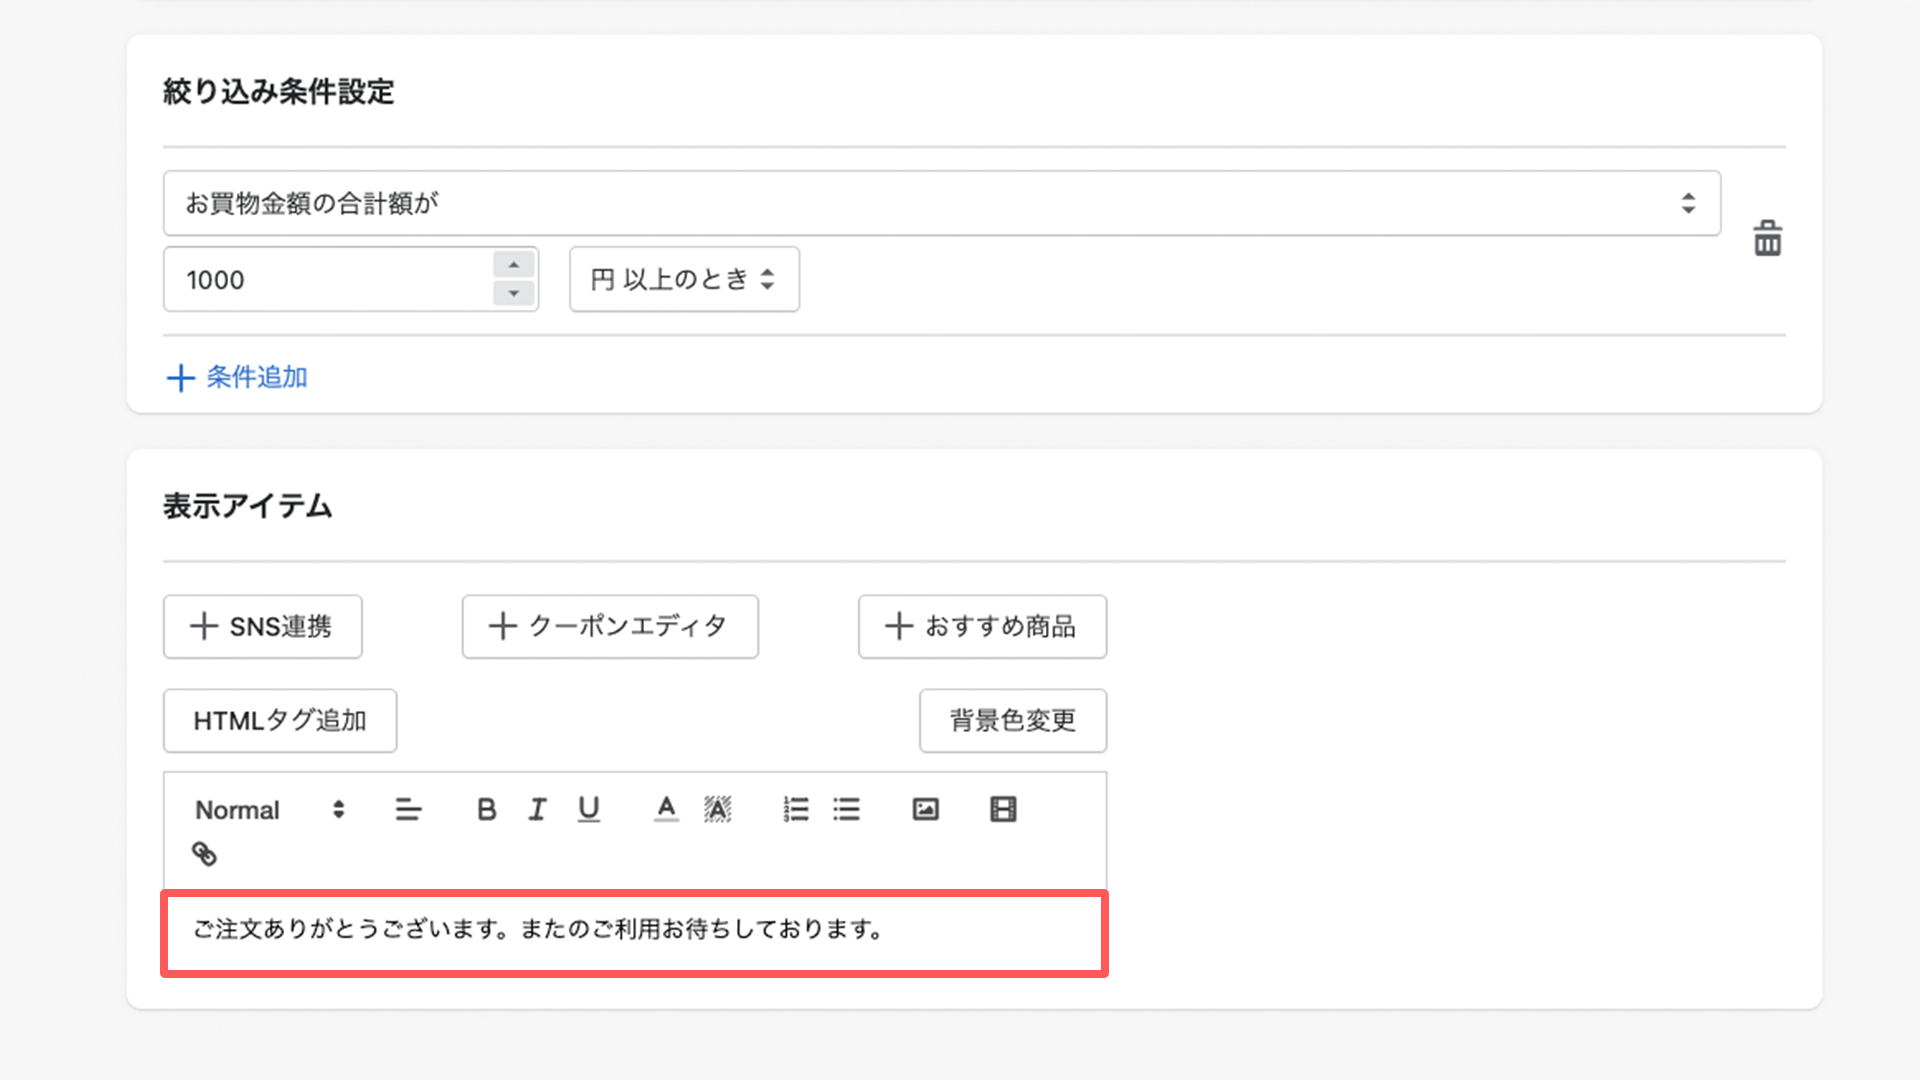Viewport: 1920px width, 1080px height.
Task: Toggle italic formatting in the editor
Action: 537,809
